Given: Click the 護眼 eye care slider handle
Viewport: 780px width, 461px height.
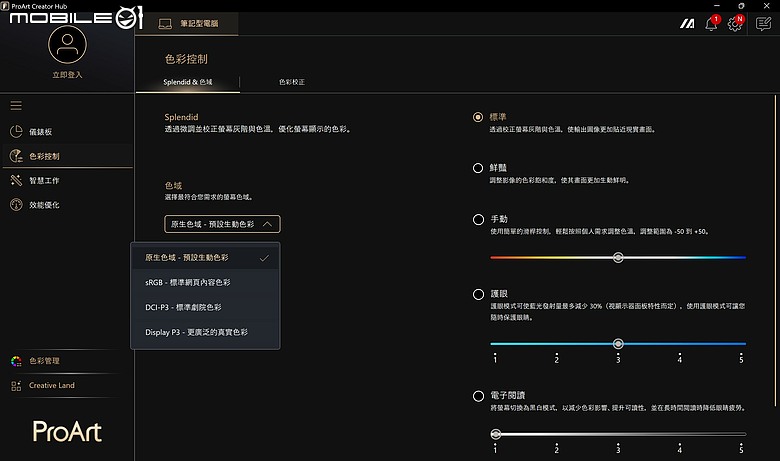Looking at the screenshot, I should pos(618,344).
